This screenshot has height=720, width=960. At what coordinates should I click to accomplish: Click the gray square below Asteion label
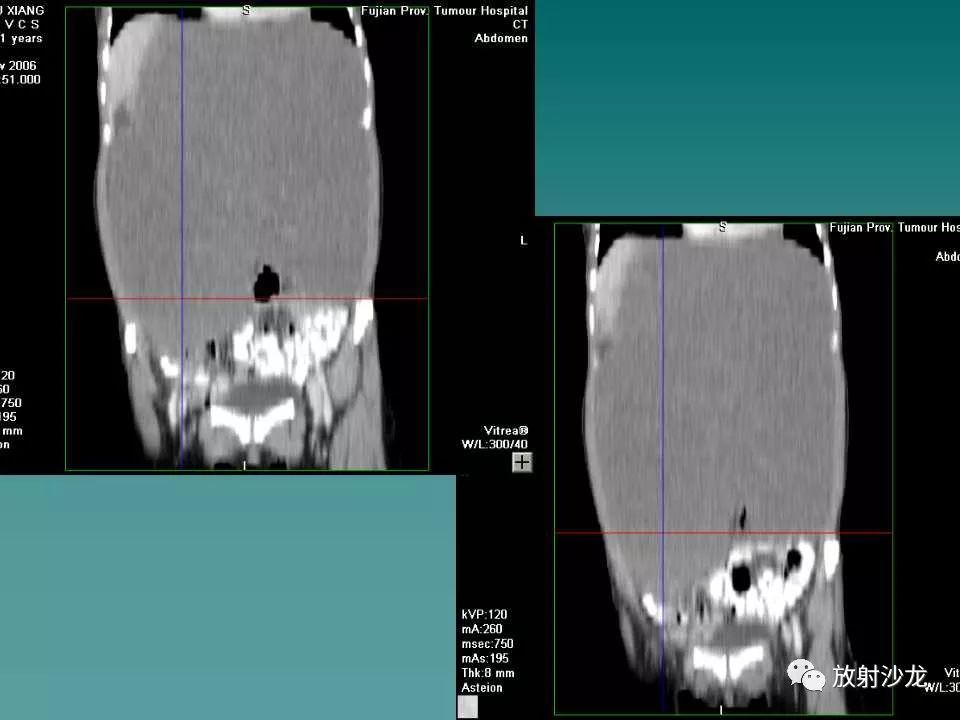point(468,707)
